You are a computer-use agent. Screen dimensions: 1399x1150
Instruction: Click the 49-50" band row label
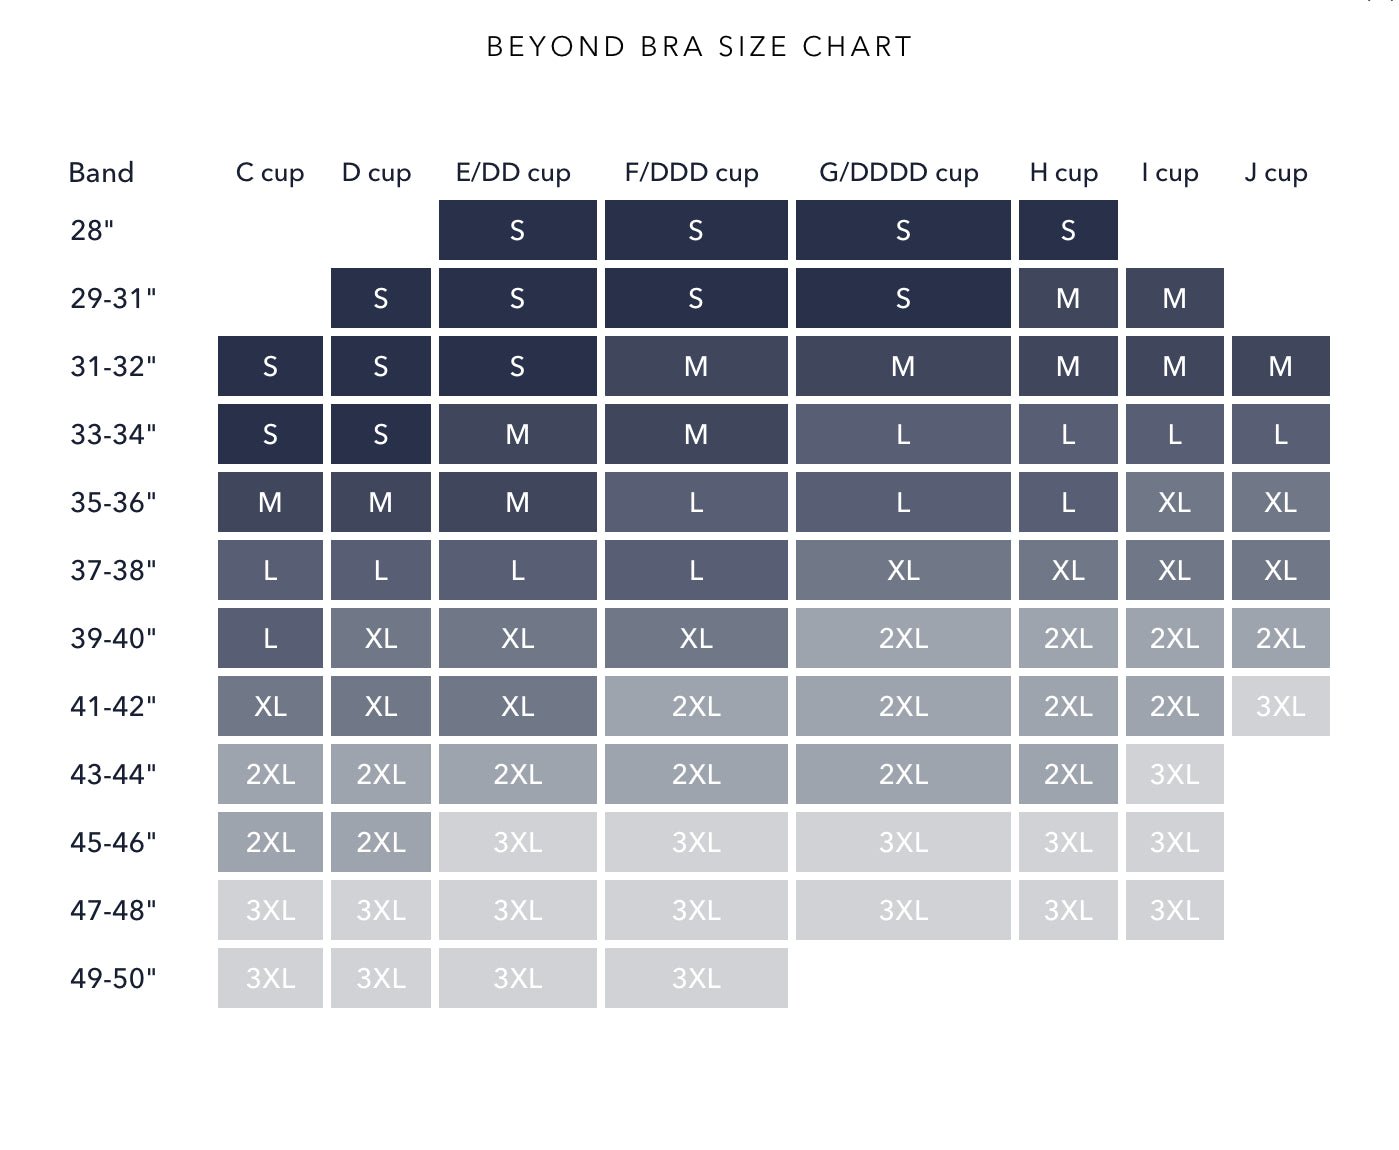pyautogui.click(x=113, y=978)
